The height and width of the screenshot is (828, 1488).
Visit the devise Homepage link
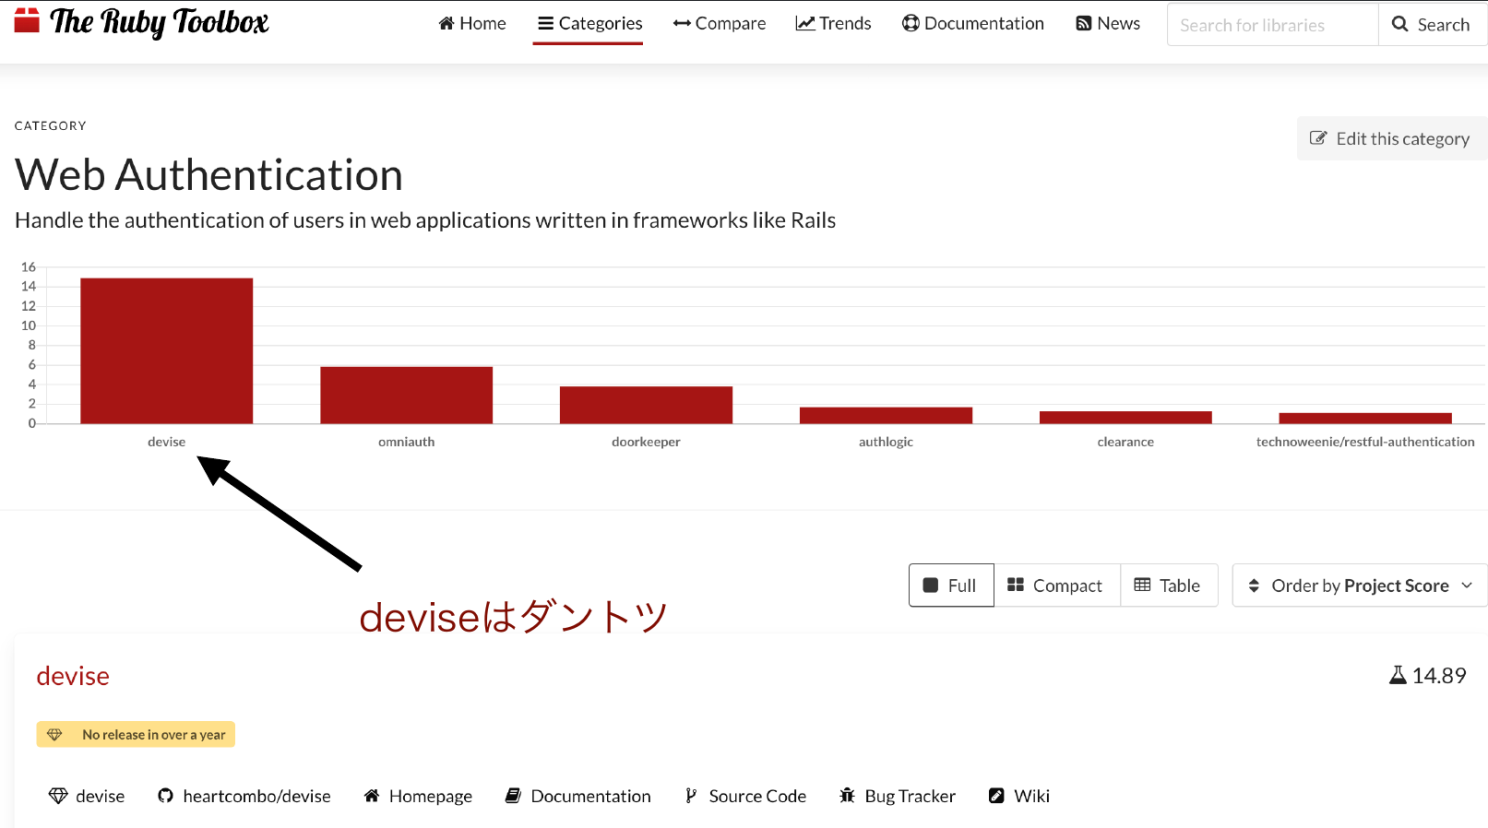click(418, 796)
